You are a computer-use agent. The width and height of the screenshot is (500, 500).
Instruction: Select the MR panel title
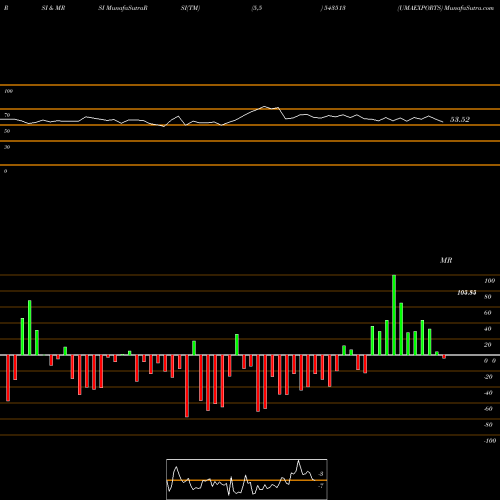click(x=446, y=260)
